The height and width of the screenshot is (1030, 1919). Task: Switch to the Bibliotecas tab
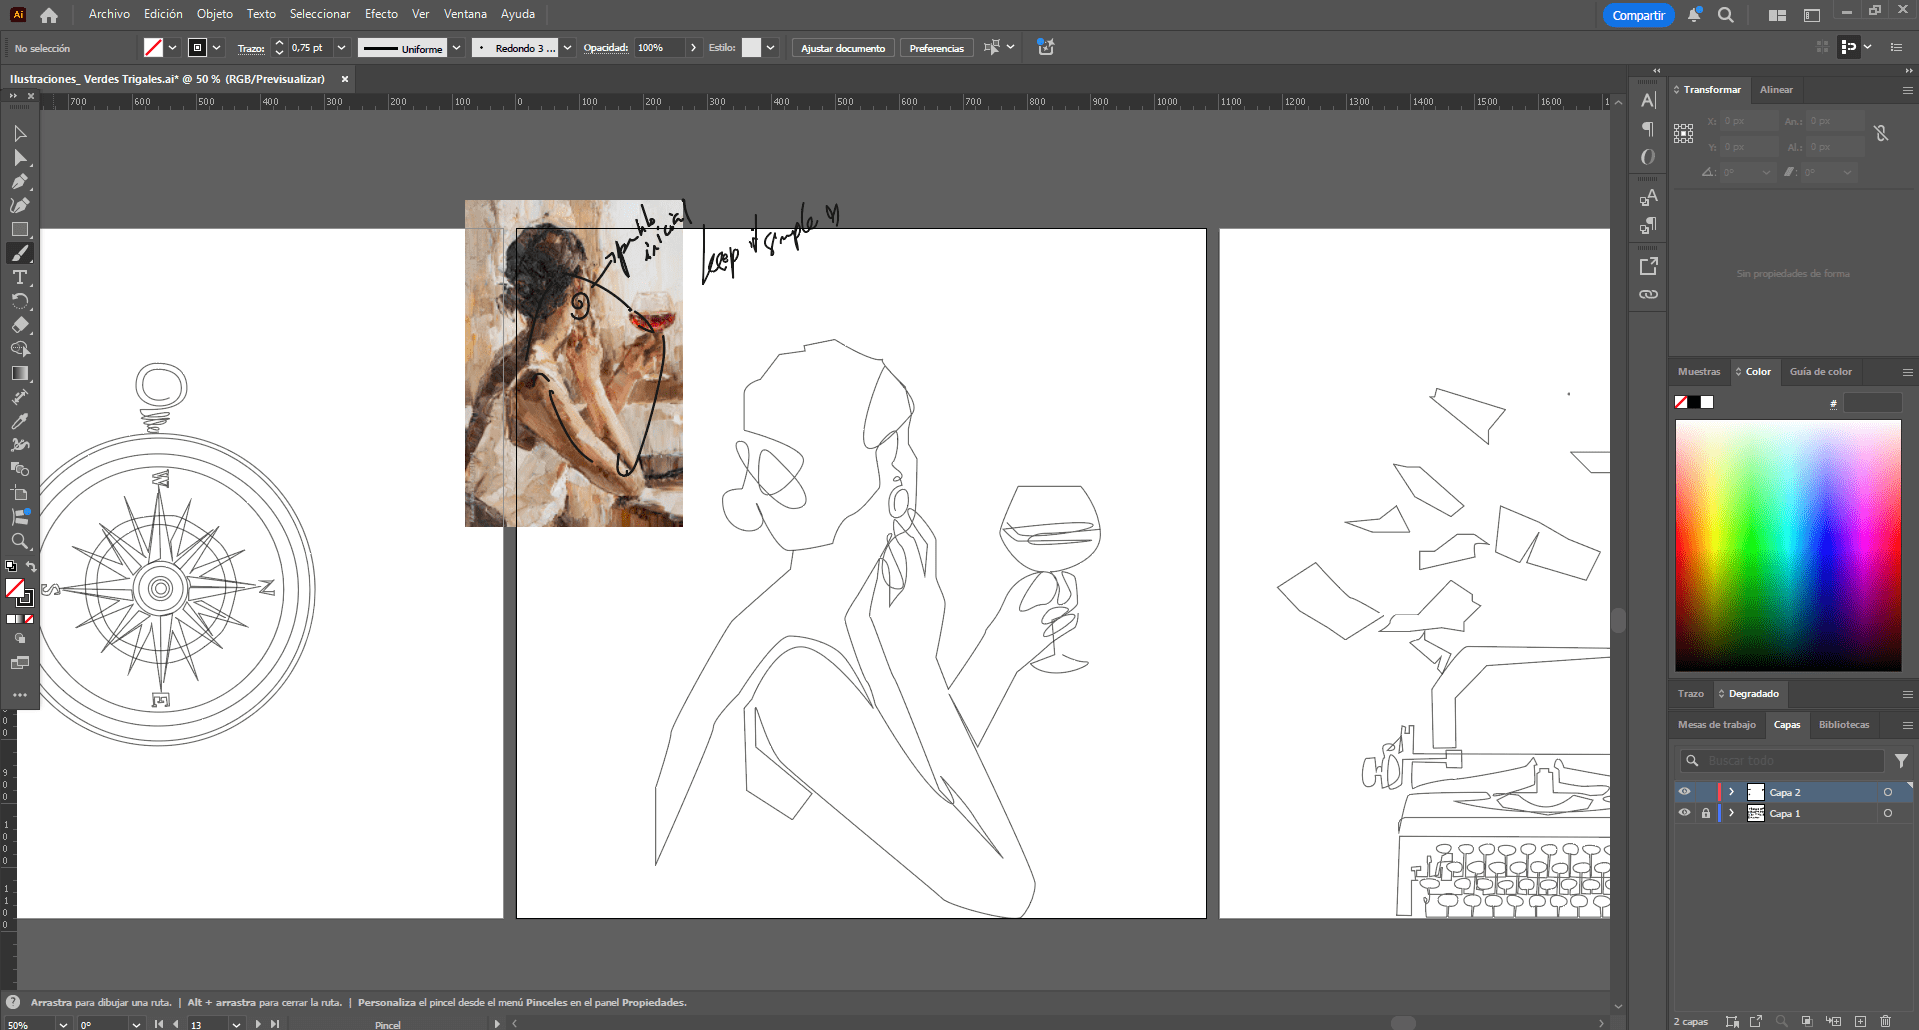click(1843, 725)
